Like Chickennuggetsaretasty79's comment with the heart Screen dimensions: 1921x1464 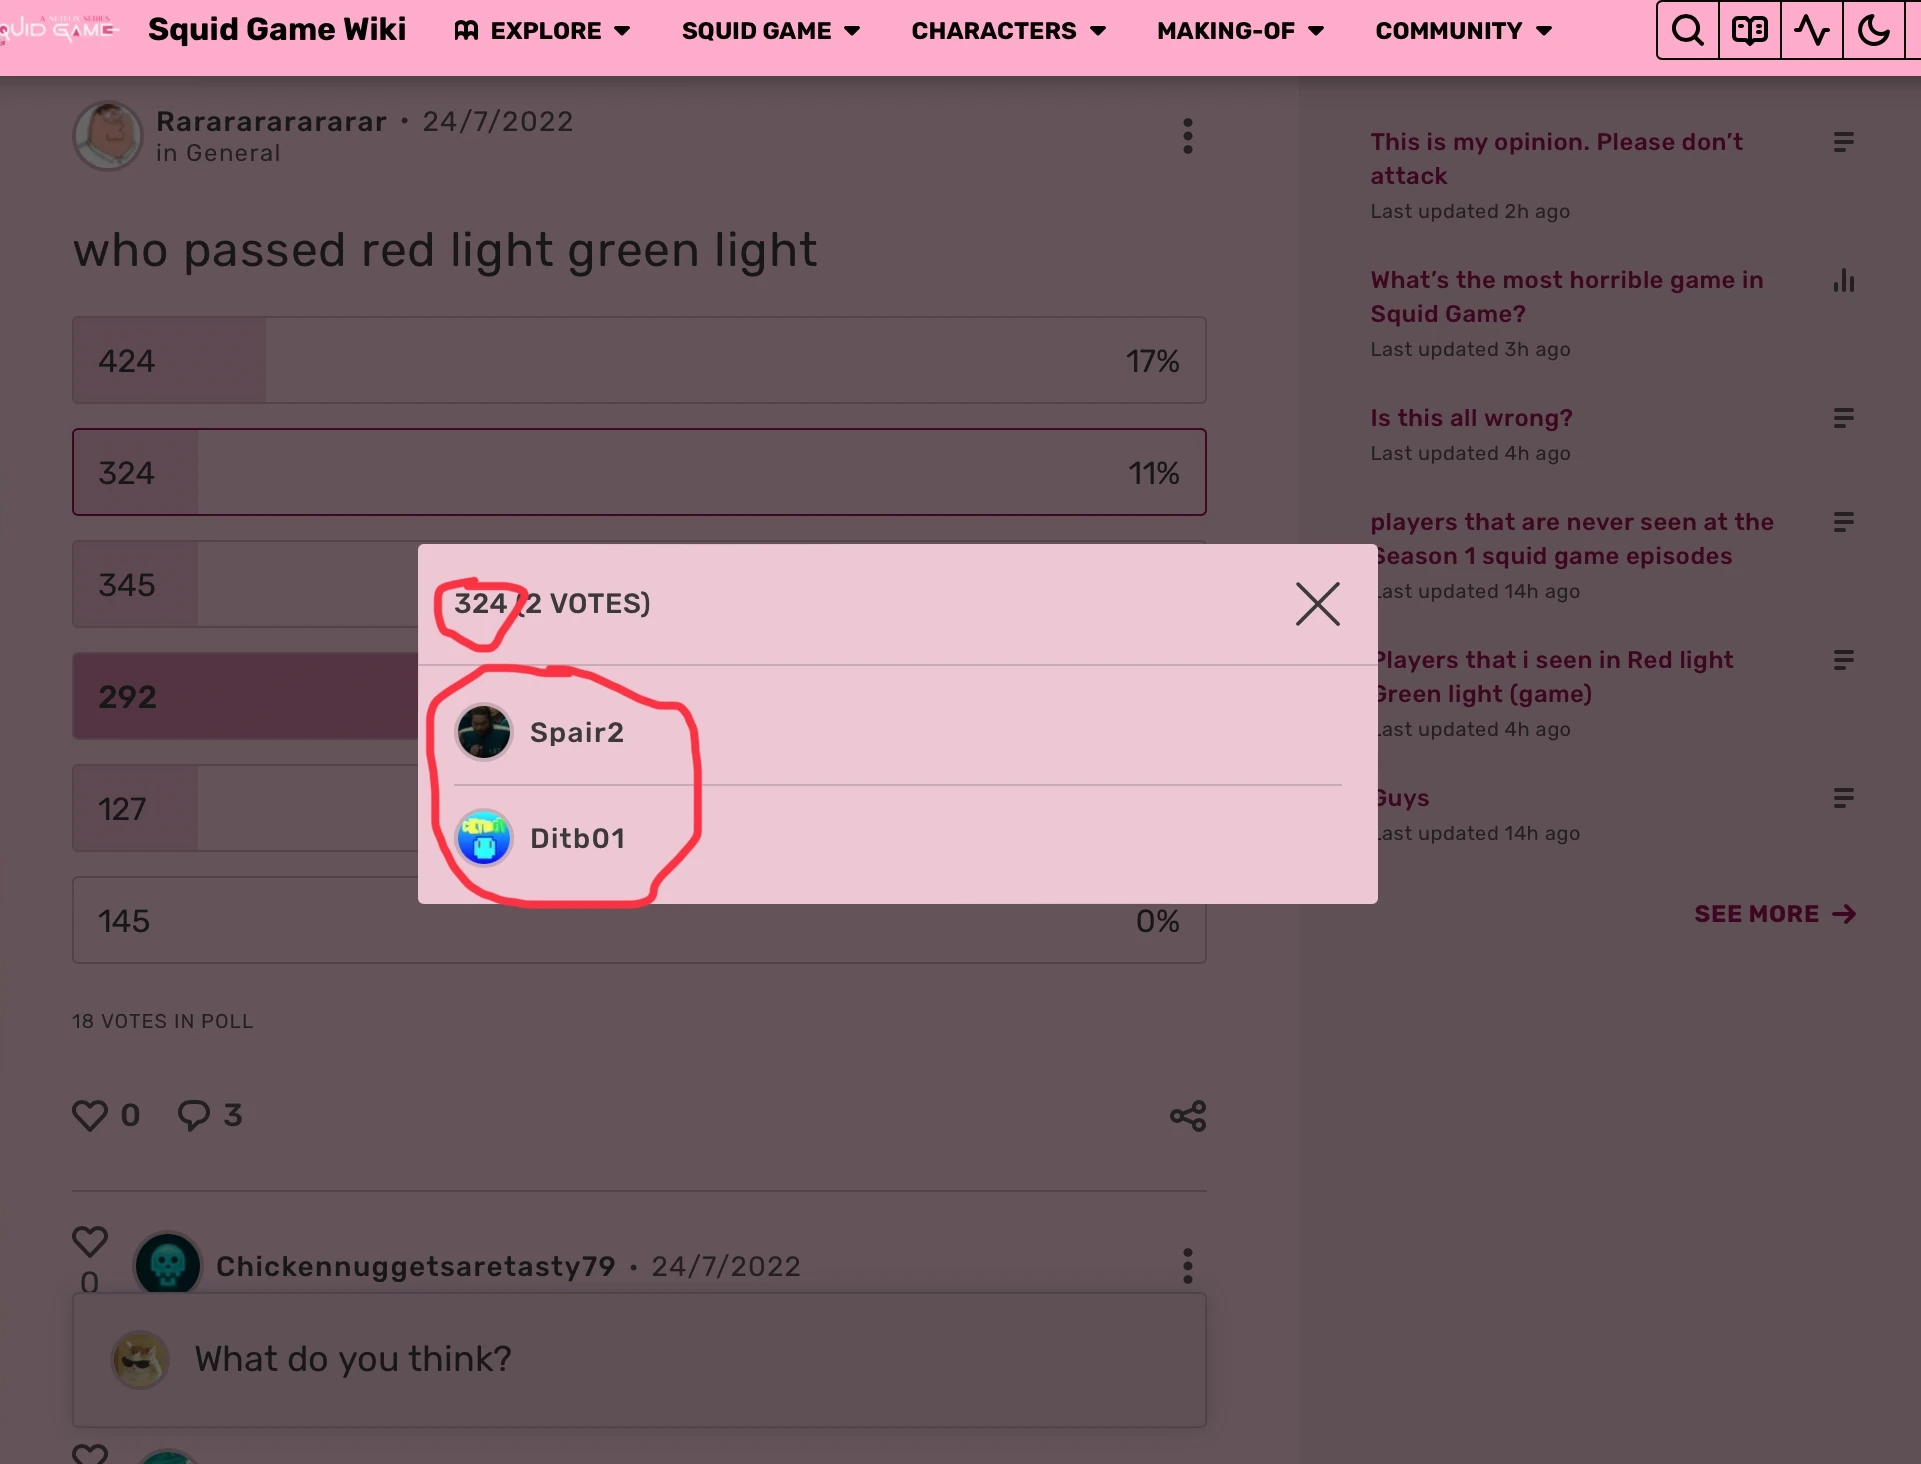(x=89, y=1241)
